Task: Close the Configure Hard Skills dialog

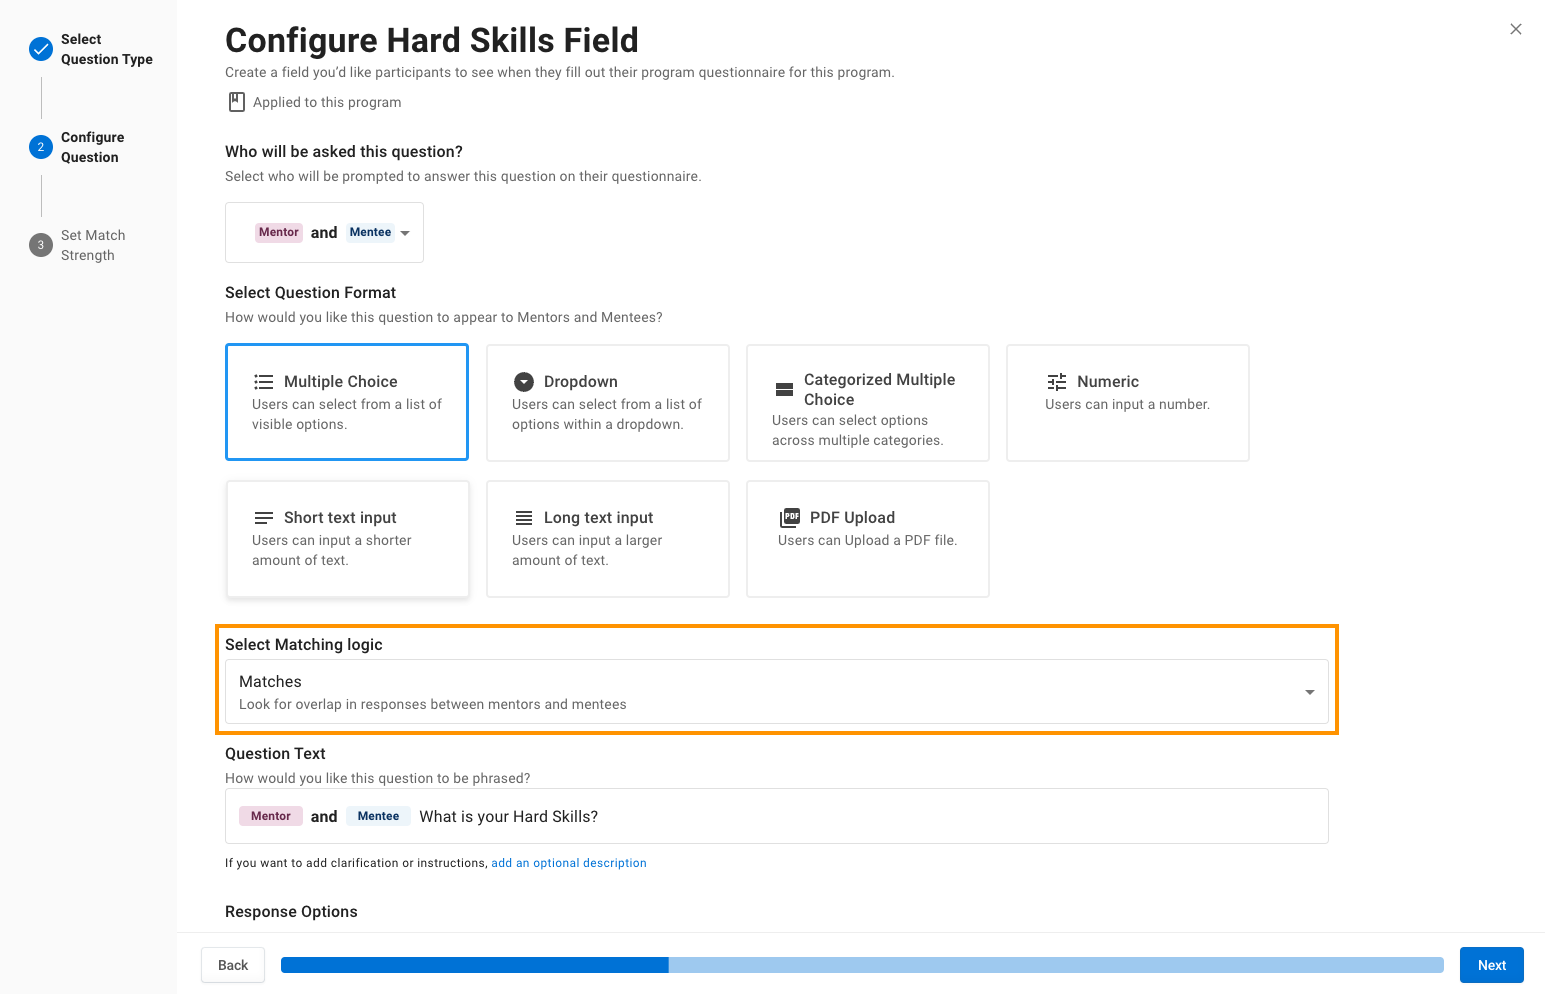Action: point(1516,29)
